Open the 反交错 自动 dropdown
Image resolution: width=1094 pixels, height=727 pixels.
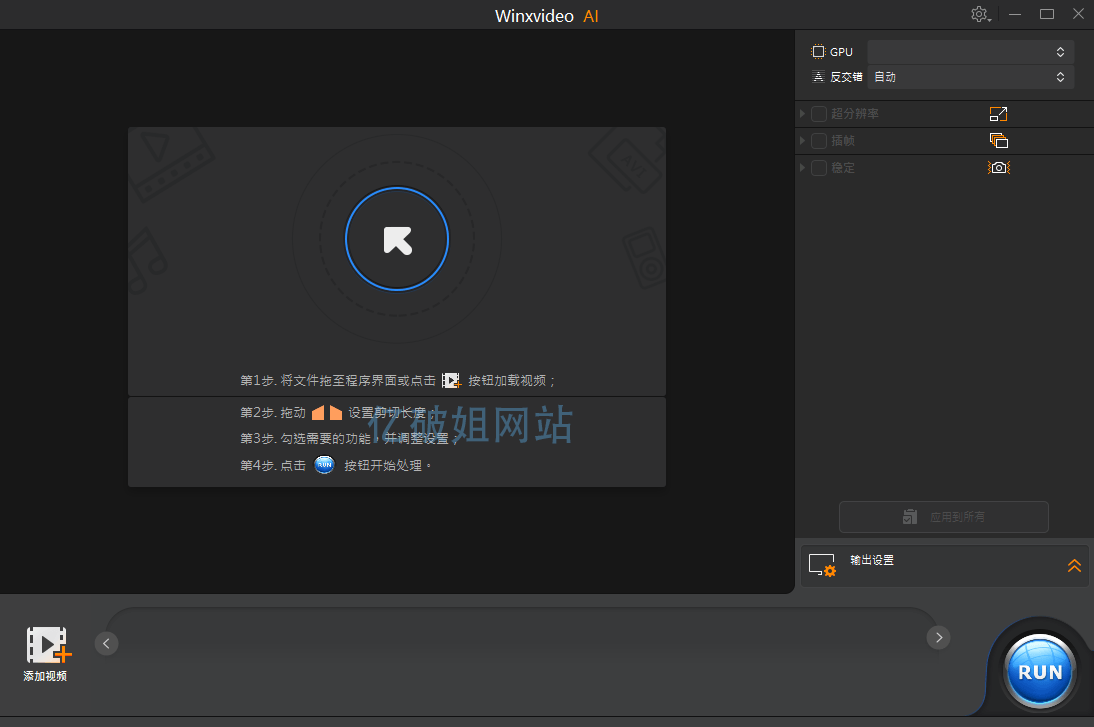(x=970, y=76)
